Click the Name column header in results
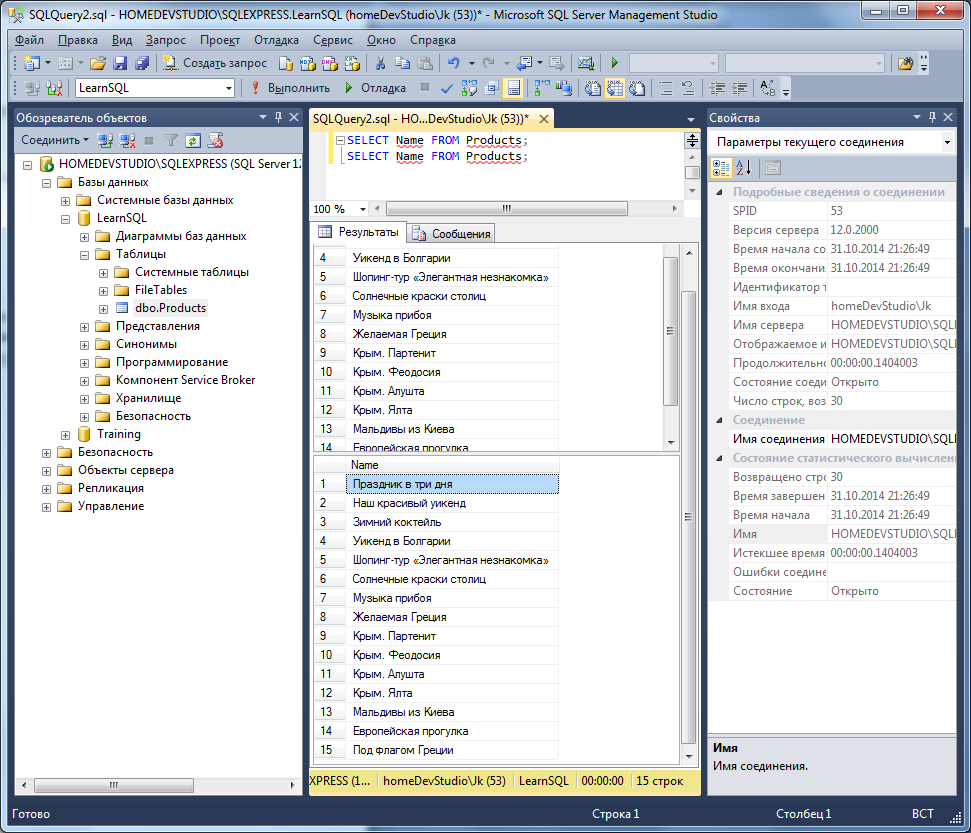Image resolution: width=971 pixels, height=833 pixels. [x=452, y=464]
